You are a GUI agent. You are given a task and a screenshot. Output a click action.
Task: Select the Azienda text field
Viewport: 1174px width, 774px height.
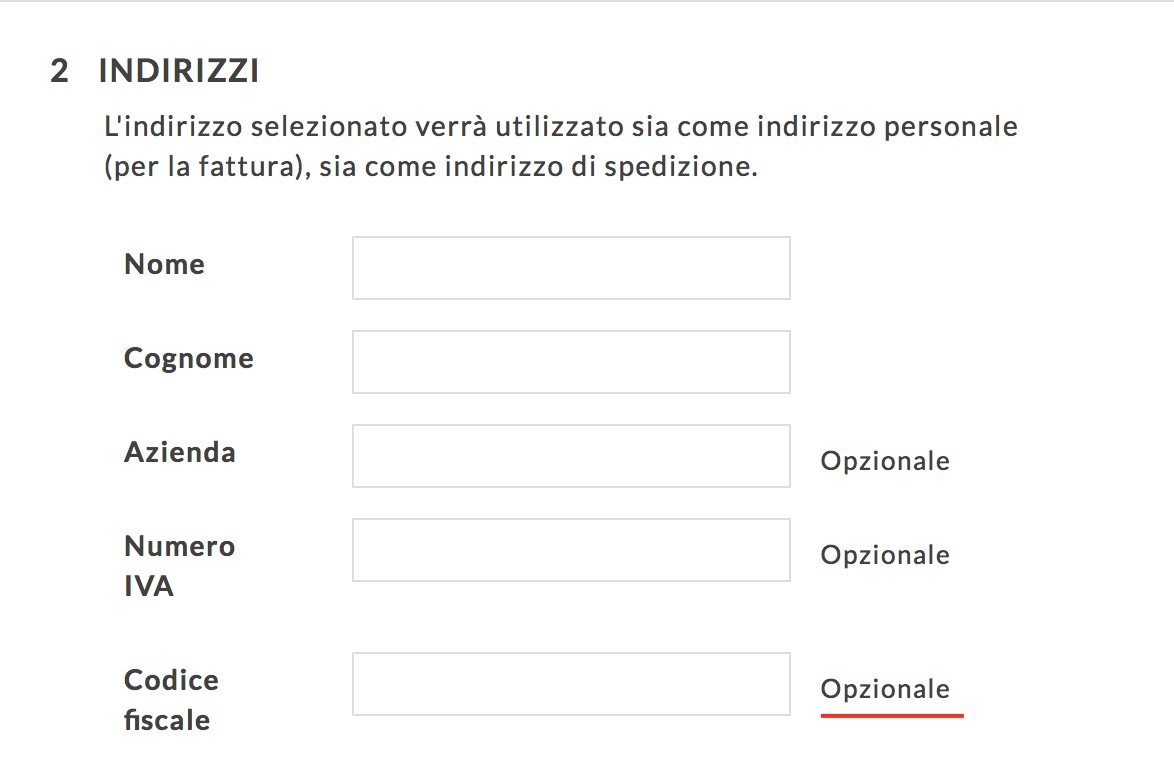coord(571,456)
